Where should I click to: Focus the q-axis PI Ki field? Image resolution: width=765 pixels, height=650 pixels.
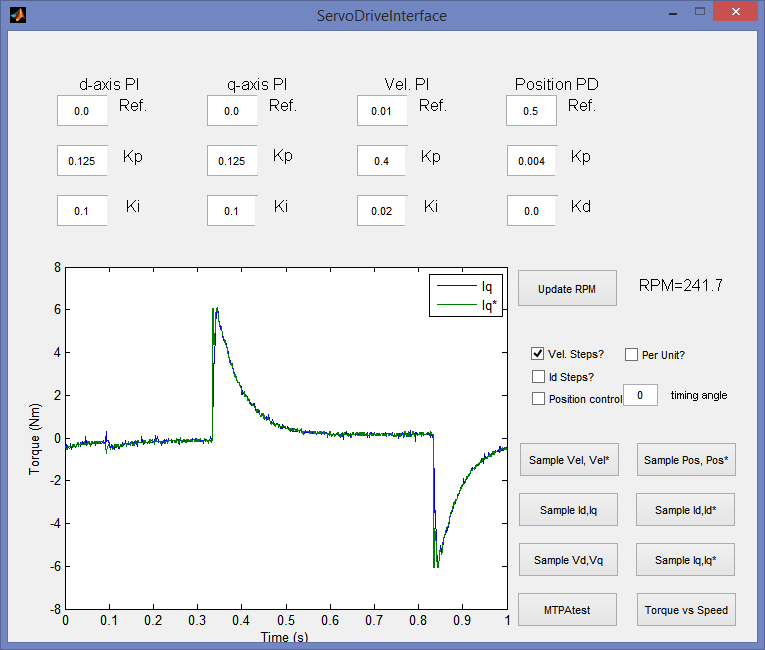coord(232,211)
